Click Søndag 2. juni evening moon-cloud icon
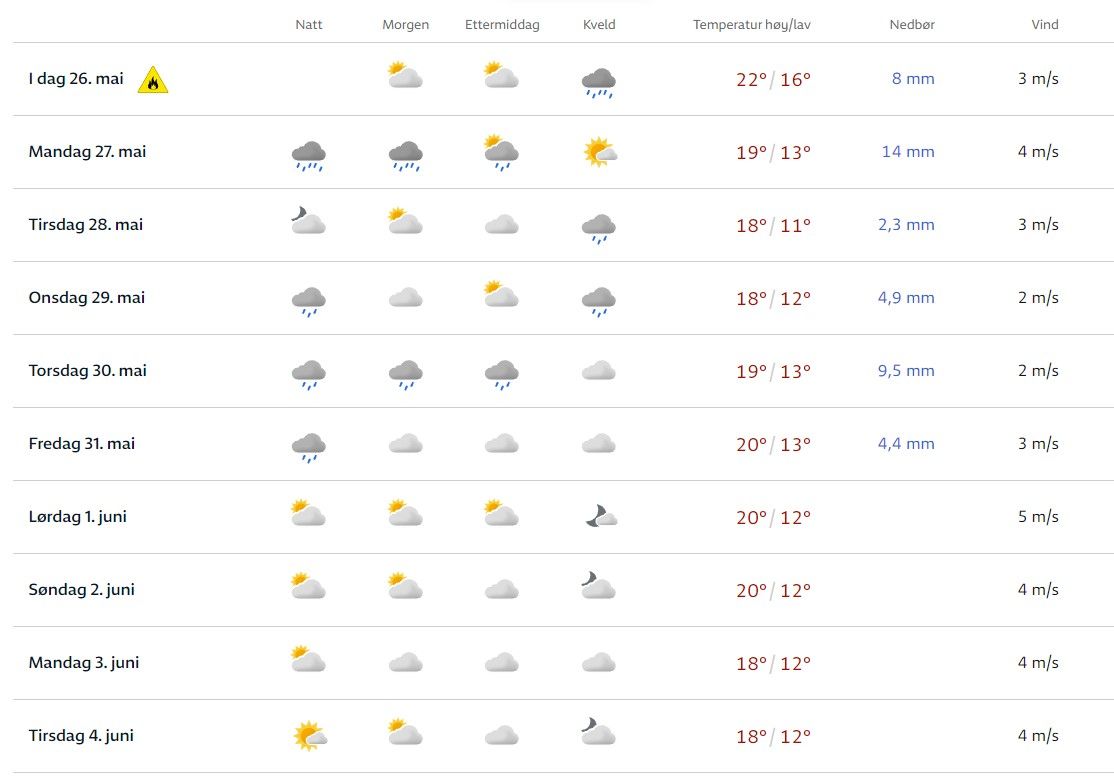The image size is (1114, 779). click(598, 587)
